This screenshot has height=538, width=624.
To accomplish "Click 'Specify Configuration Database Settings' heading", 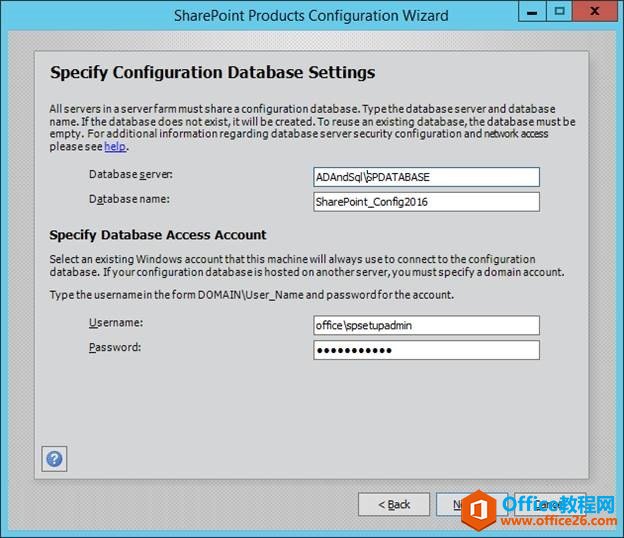I will pyautogui.click(x=213, y=73).
